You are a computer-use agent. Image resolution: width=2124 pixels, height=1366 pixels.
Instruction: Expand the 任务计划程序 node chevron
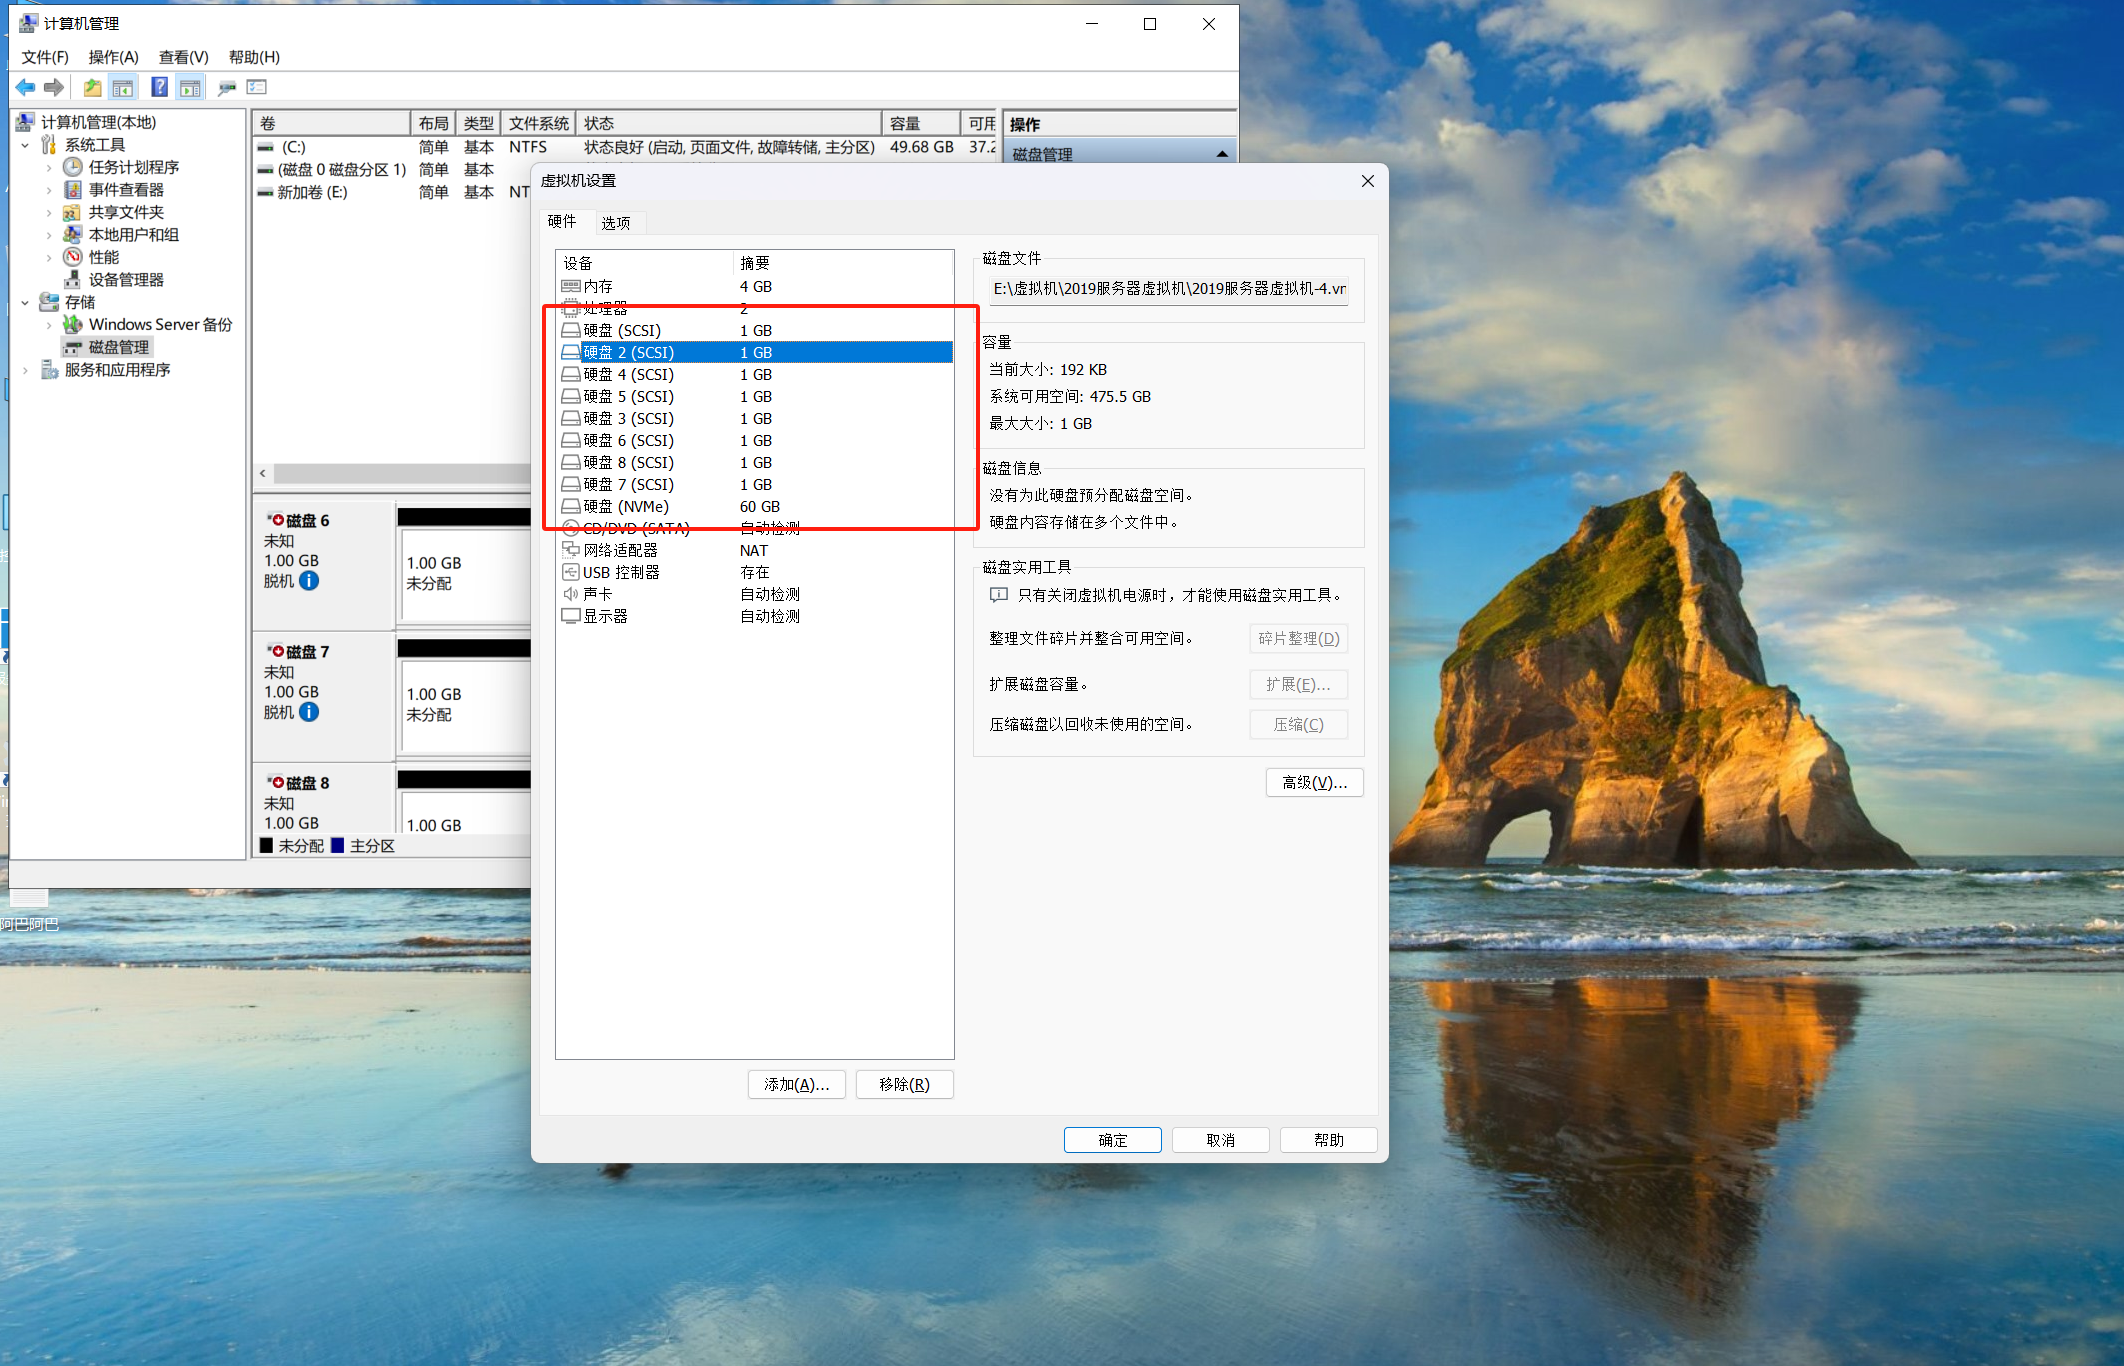click(49, 168)
